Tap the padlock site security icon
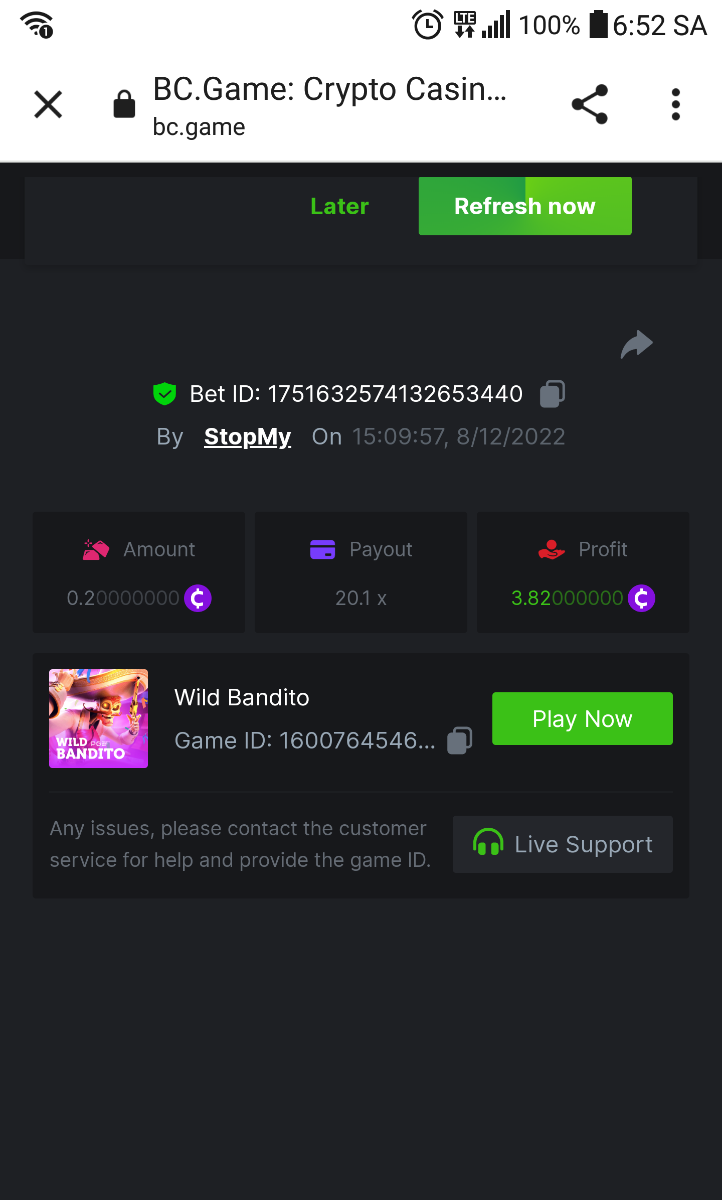This screenshot has height=1200, width=722. (124, 104)
